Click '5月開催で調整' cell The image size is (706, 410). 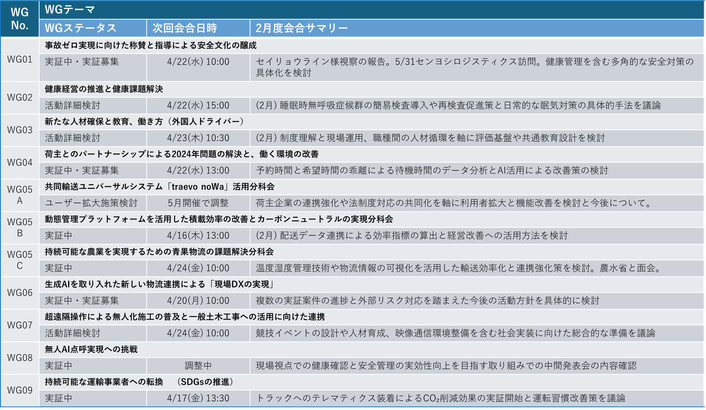click(198, 203)
